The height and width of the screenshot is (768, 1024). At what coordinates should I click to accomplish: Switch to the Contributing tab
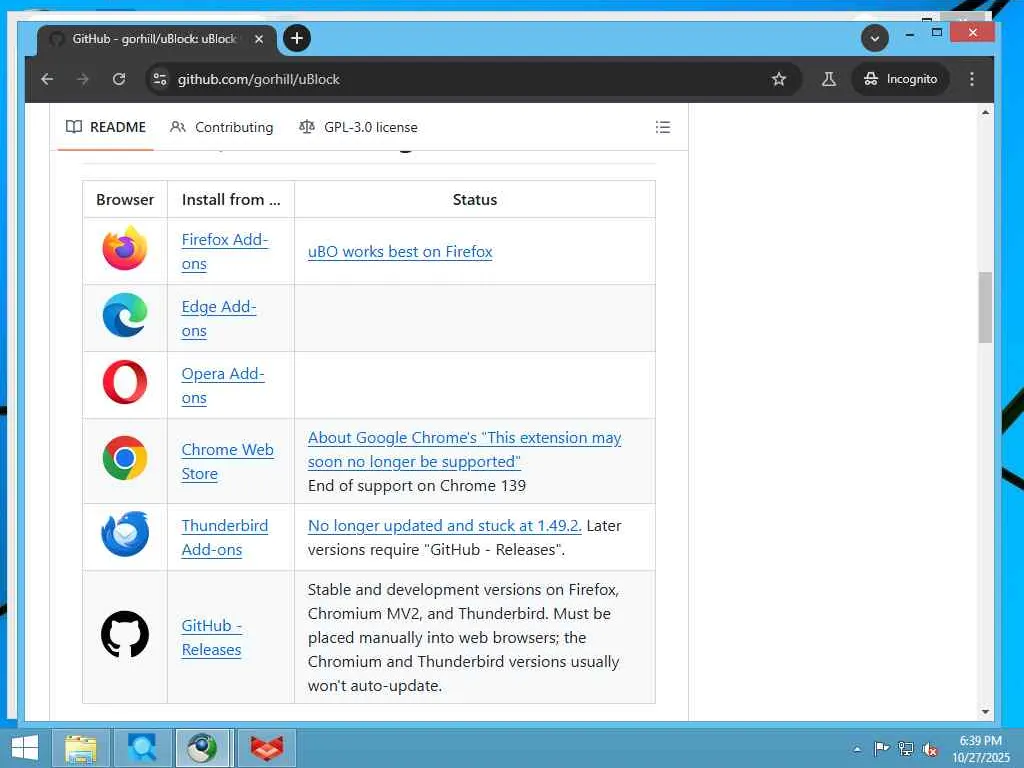[x=221, y=127]
